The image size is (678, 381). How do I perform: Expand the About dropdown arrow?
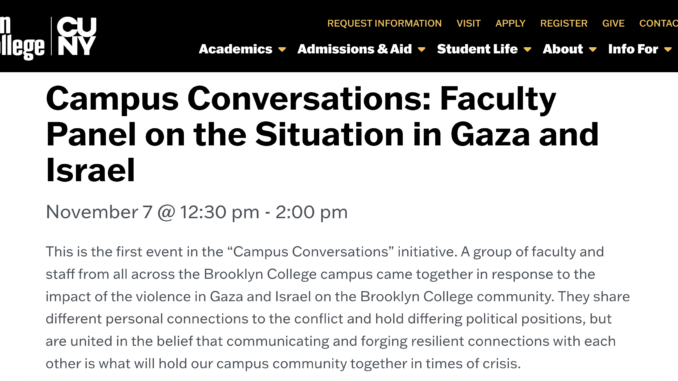[x=593, y=50]
